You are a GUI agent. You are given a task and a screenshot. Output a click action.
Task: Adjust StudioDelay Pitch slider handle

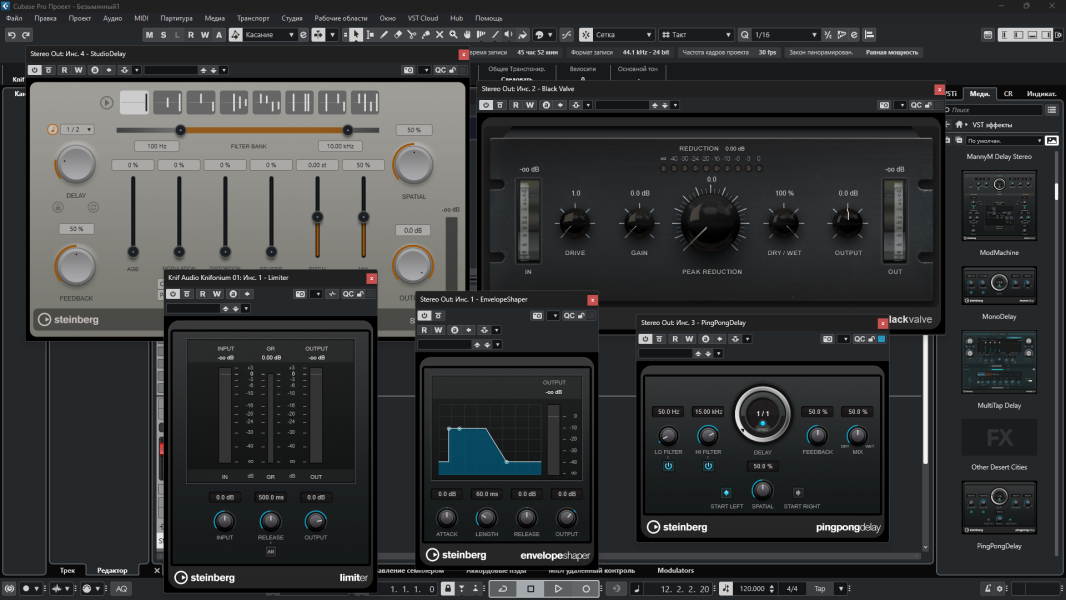317,217
